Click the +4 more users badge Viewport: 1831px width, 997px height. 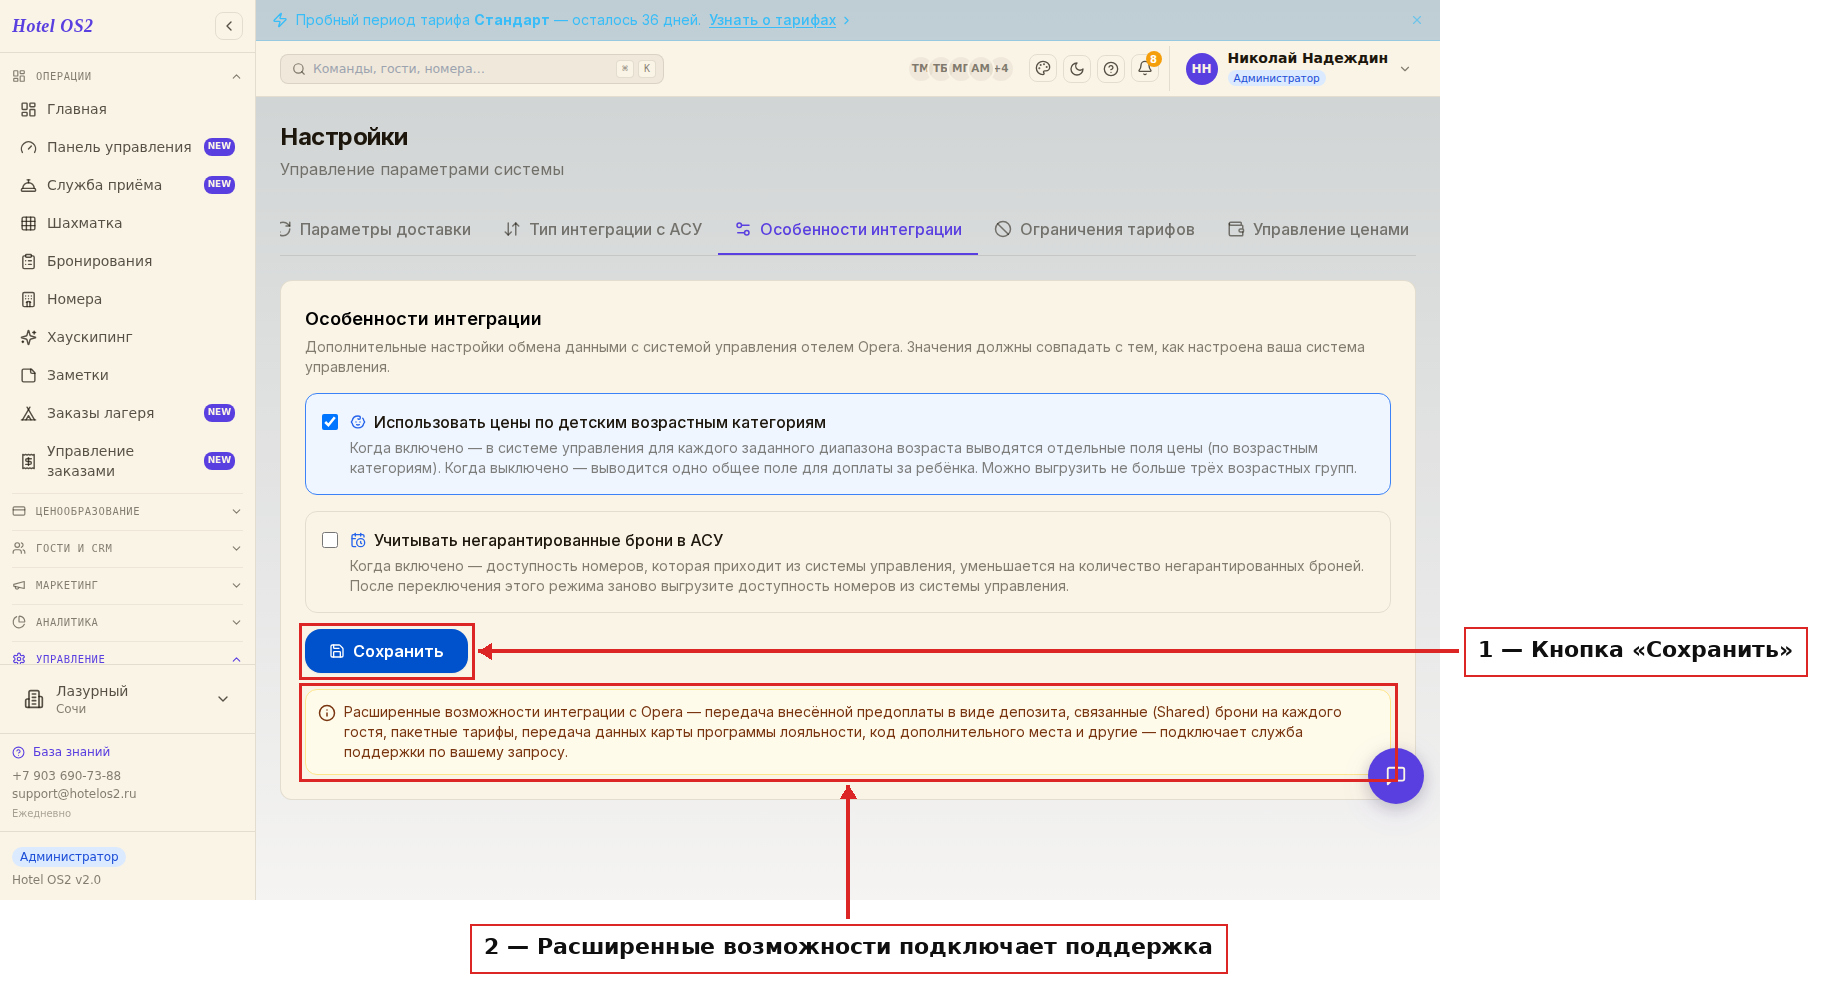1001,69
